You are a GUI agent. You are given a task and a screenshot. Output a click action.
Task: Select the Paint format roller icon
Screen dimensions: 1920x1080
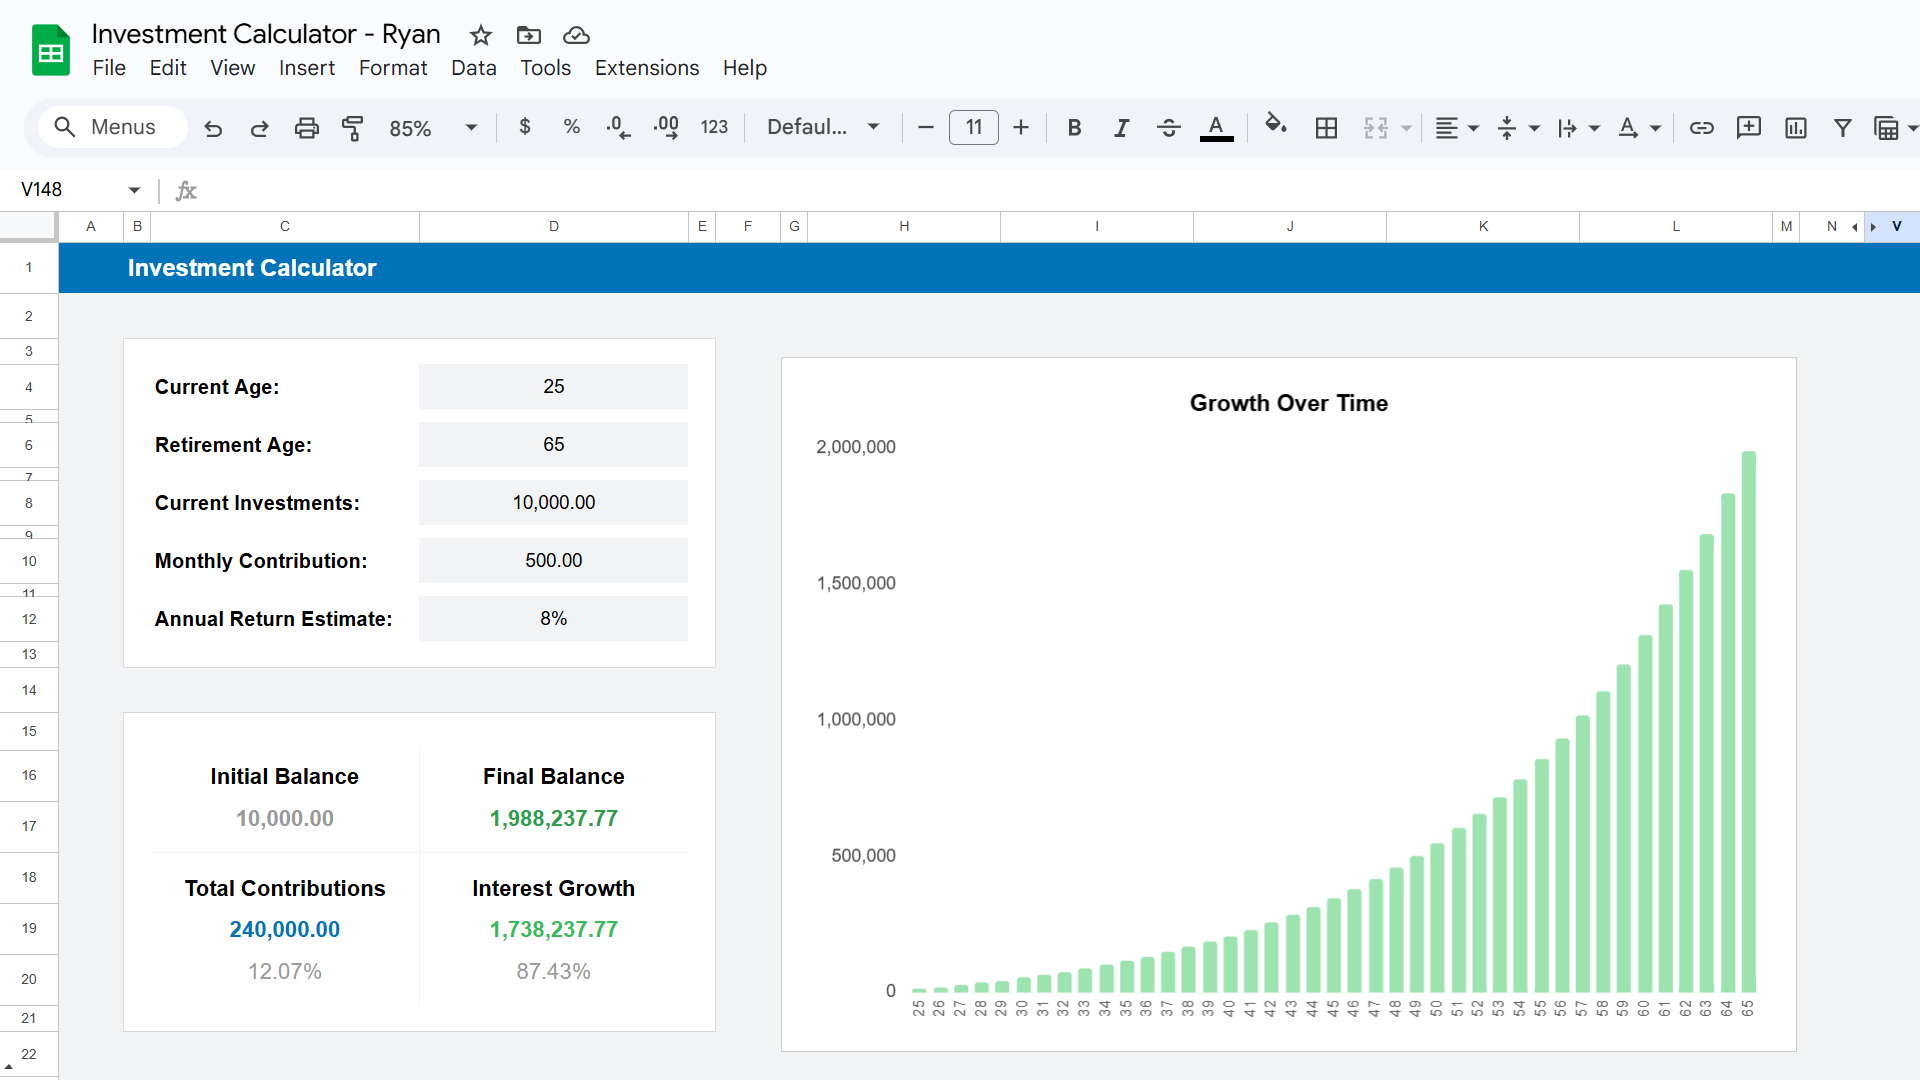pos(353,128)
